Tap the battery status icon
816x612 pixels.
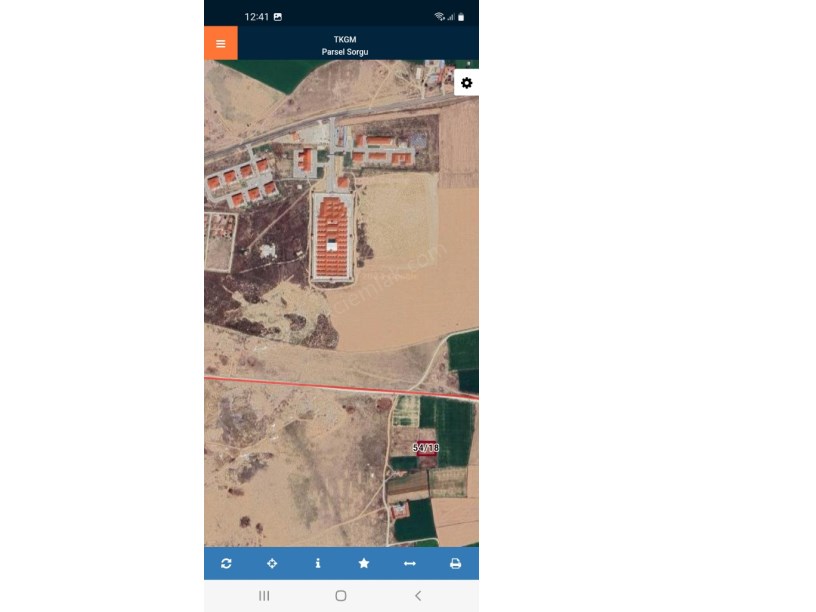(461, 17)
